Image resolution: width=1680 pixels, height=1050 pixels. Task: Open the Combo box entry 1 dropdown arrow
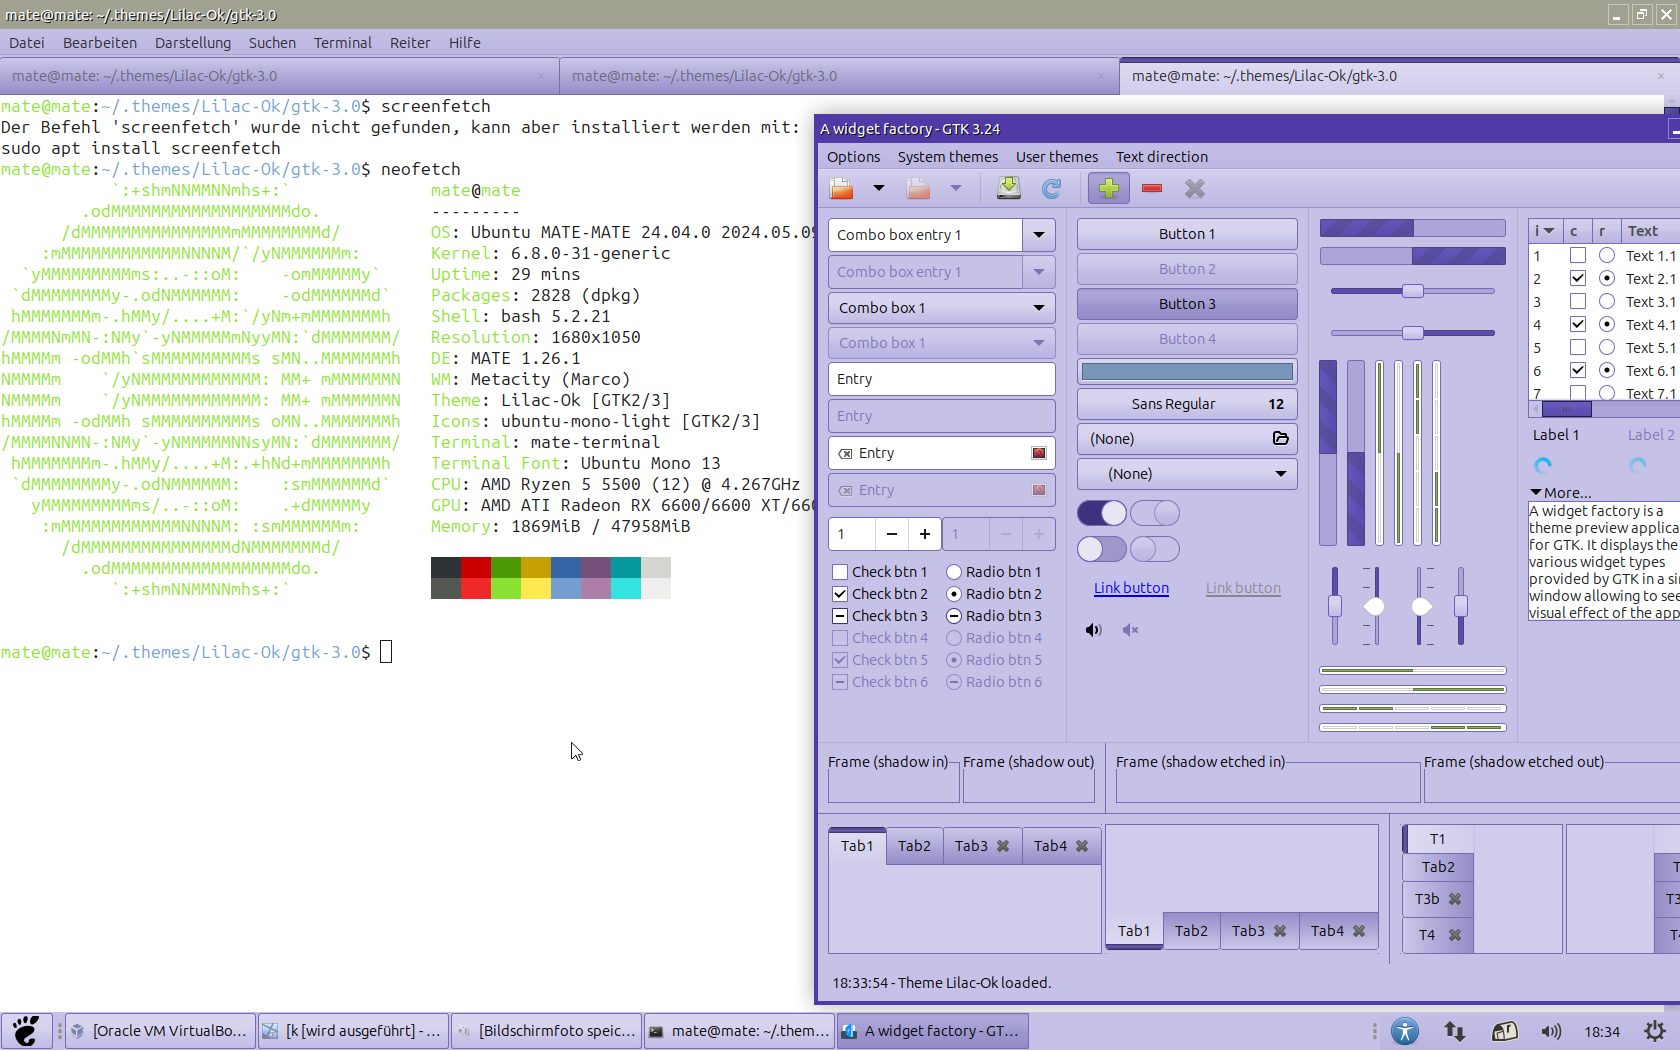pos(1039,235)
